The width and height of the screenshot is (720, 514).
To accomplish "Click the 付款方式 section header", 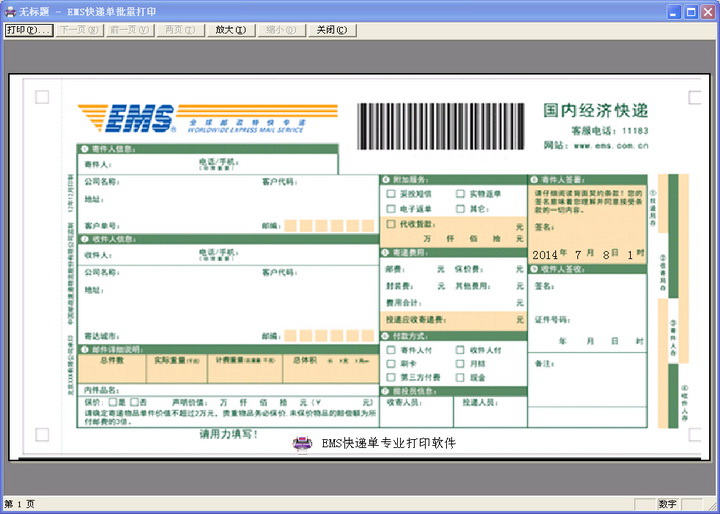I will click(454, 336).
